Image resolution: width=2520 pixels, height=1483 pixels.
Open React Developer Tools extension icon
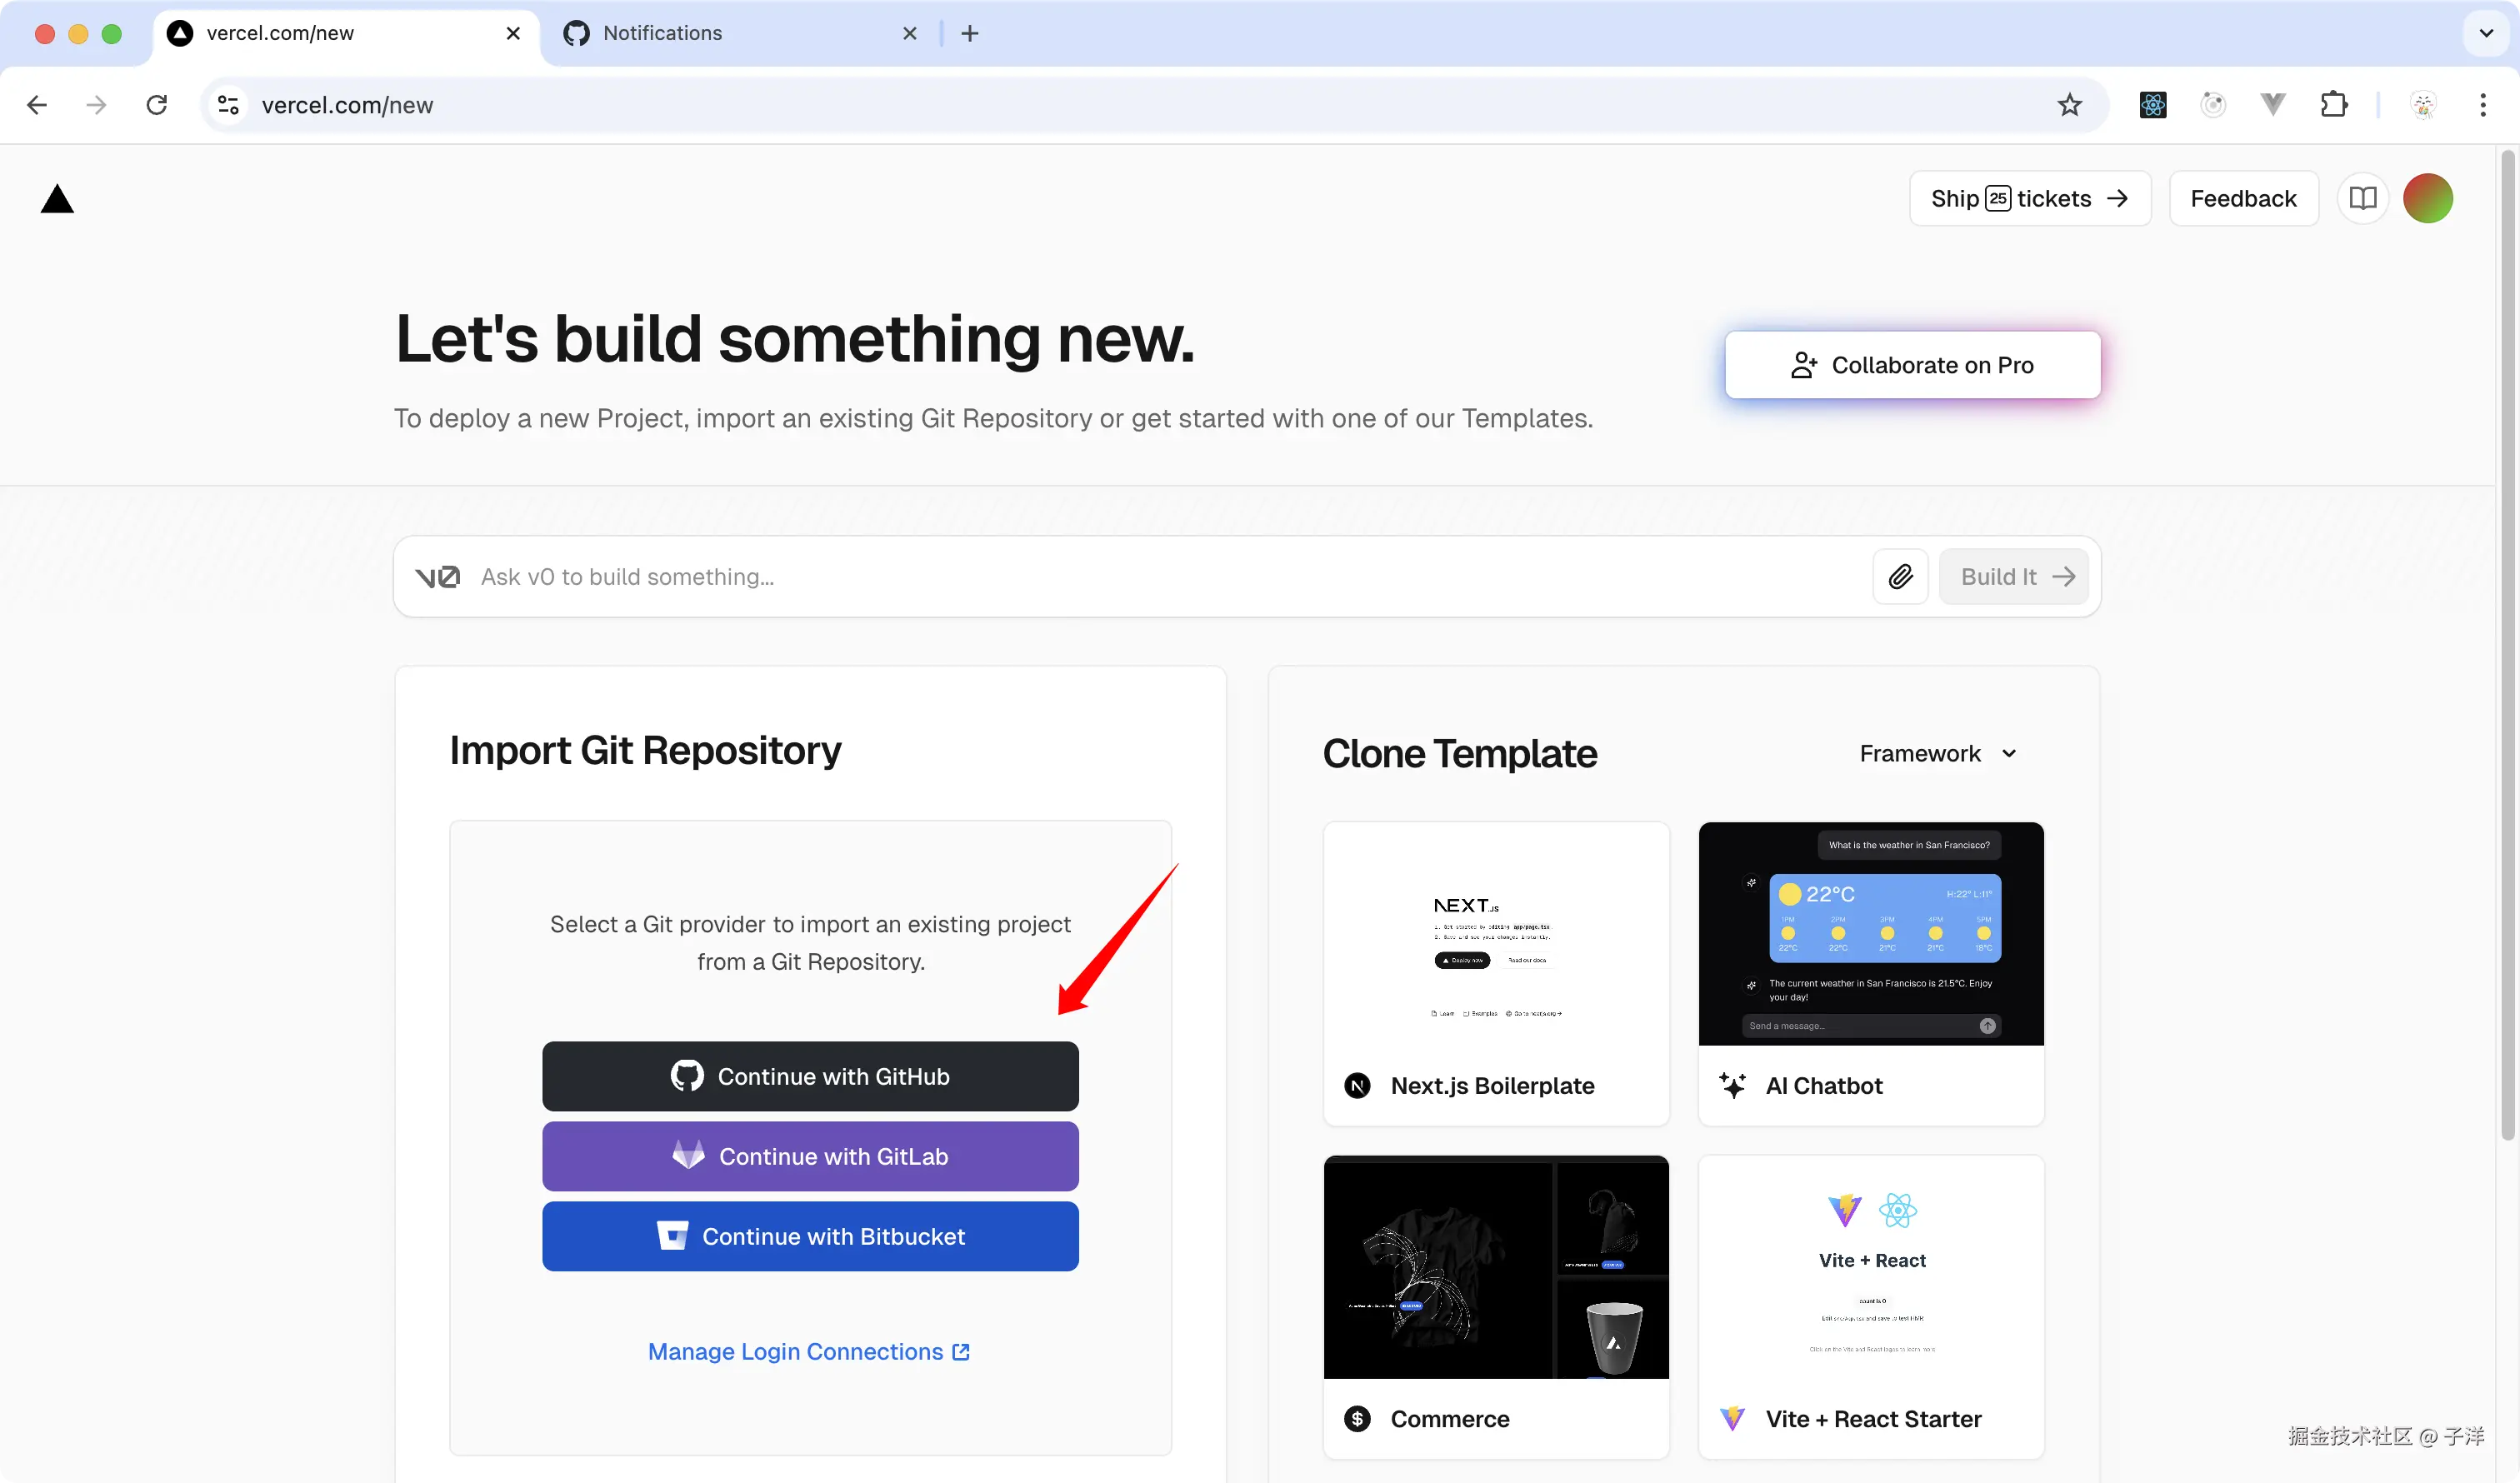(2152, 105)
